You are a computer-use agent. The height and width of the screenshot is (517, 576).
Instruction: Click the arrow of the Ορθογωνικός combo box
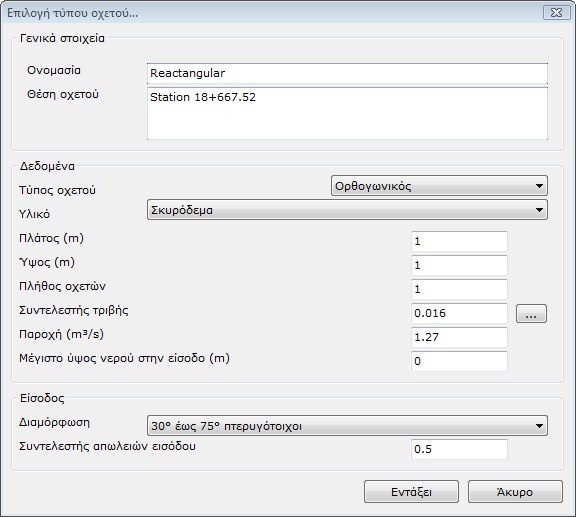(x=539, y=186)
